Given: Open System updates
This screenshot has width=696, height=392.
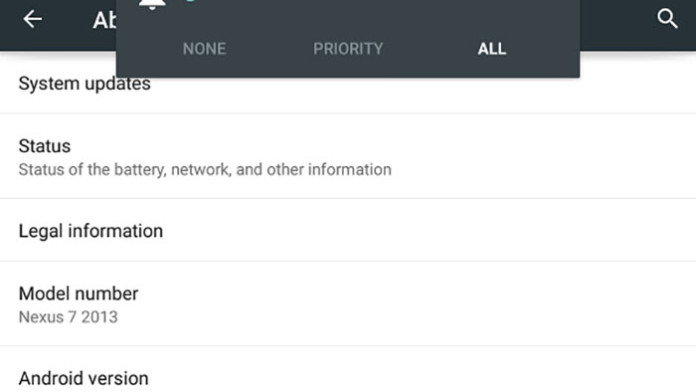Looking at the screenshot, I should pos(84,83).
